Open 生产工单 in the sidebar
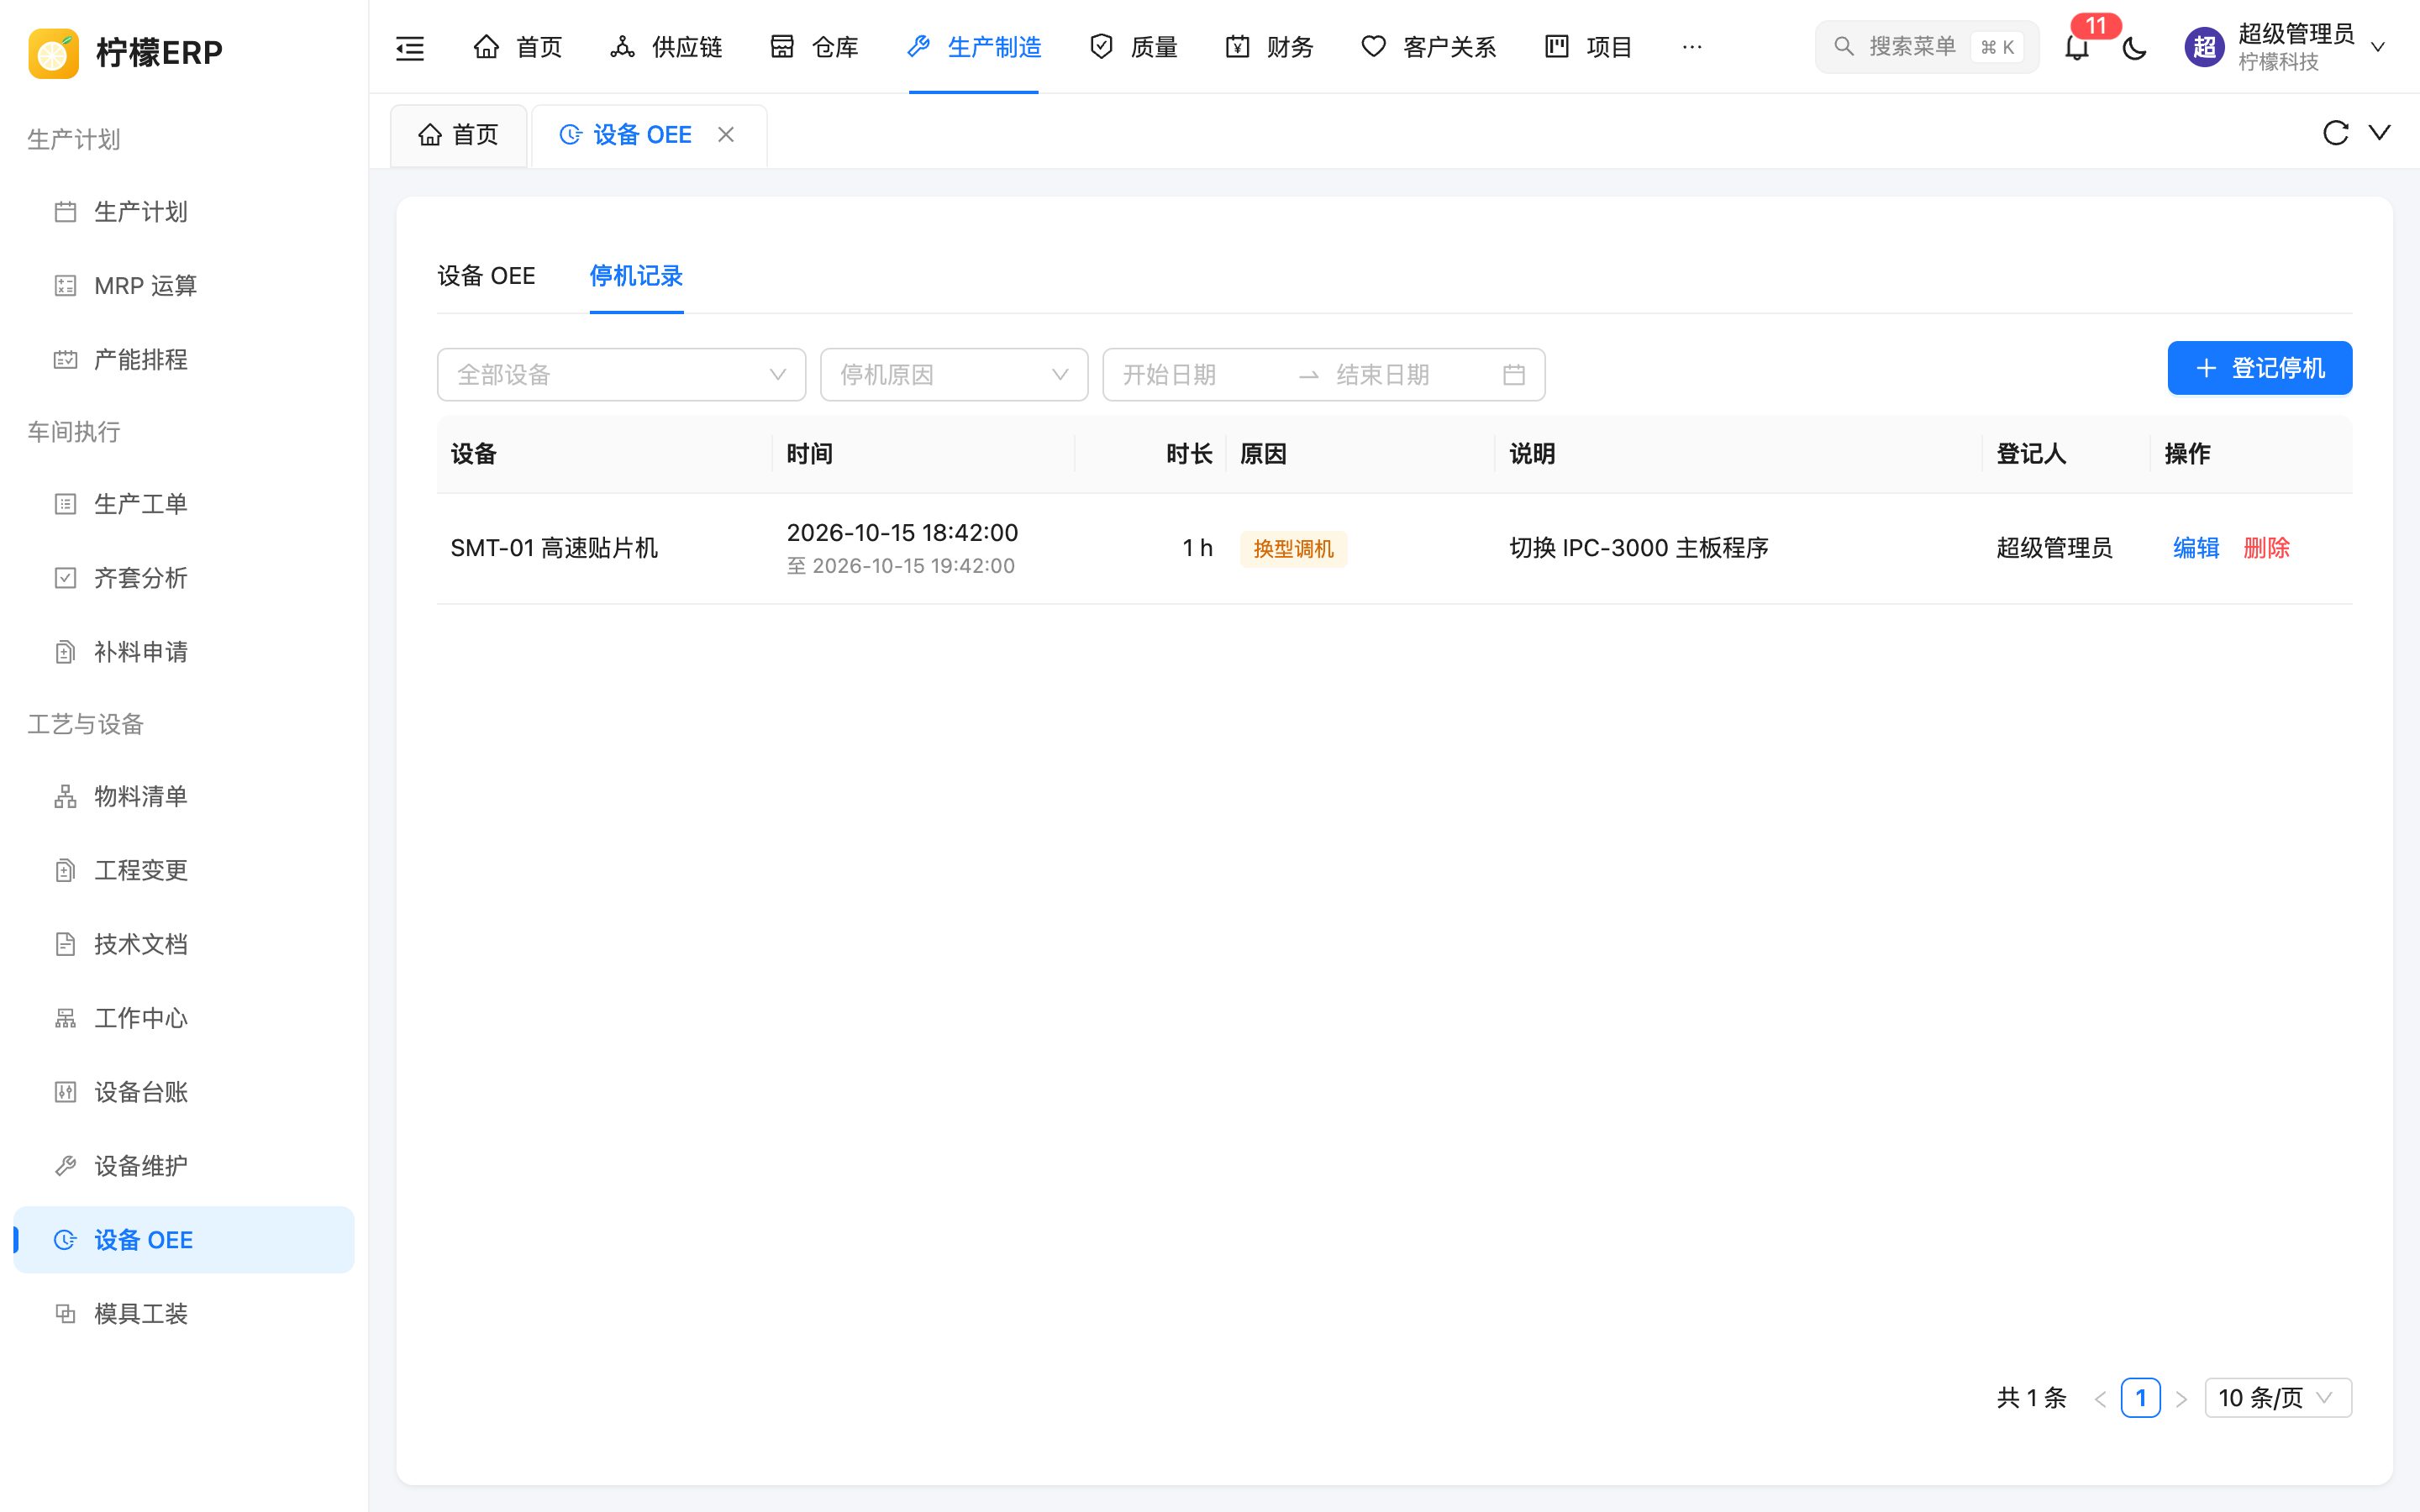The width and height of the screenshot is (2420, 1512). [184, 504]
